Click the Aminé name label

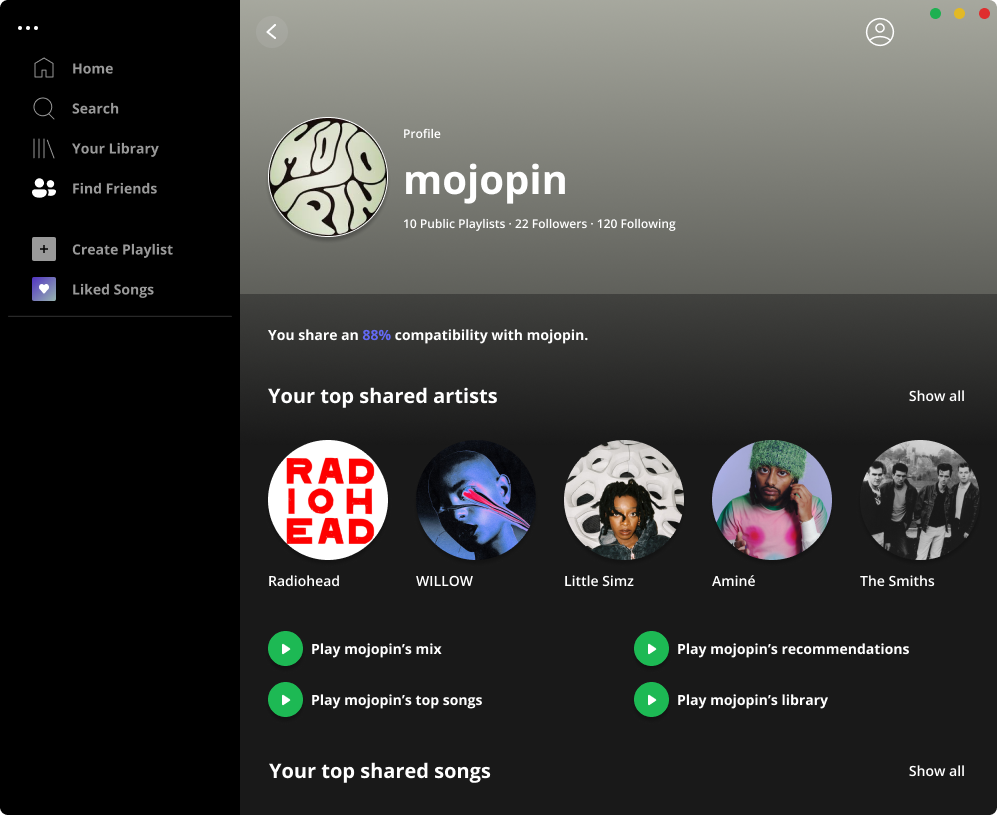point(733,581)
